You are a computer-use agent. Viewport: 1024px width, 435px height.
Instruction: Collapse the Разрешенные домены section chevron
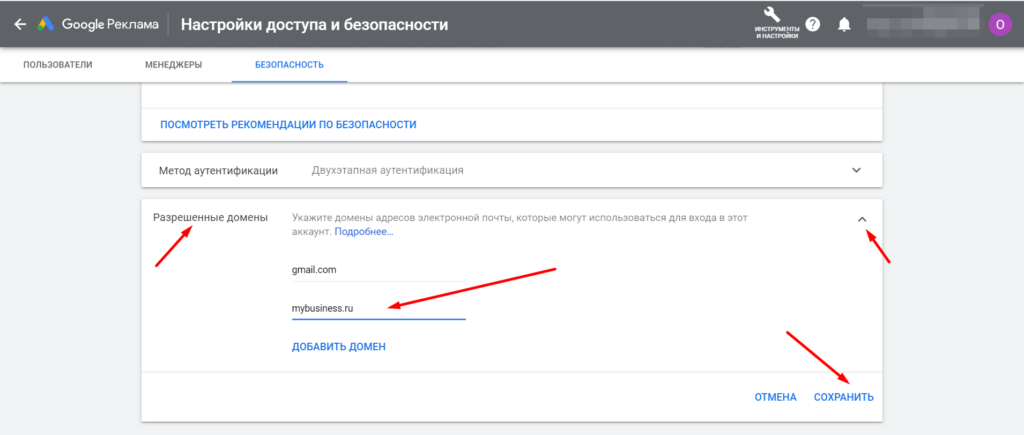pos(862,220)
